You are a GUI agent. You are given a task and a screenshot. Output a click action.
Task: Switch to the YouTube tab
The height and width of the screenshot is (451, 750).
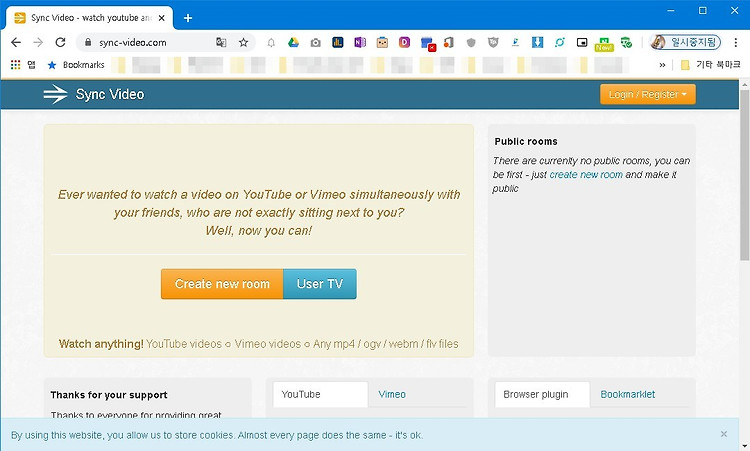click(320, 395)
